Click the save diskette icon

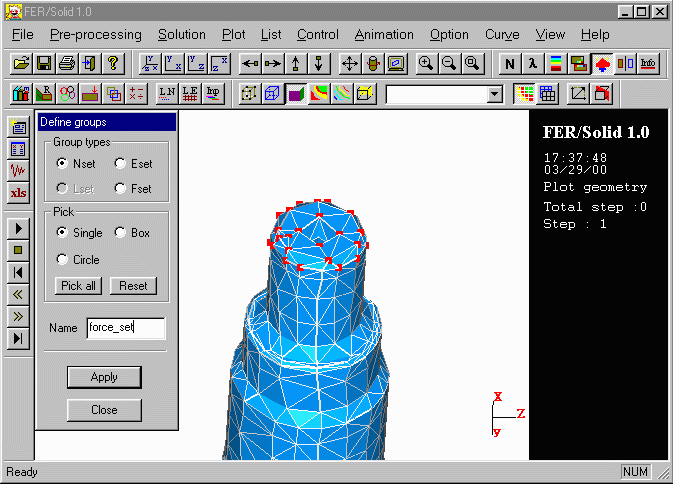coord(43,63)
